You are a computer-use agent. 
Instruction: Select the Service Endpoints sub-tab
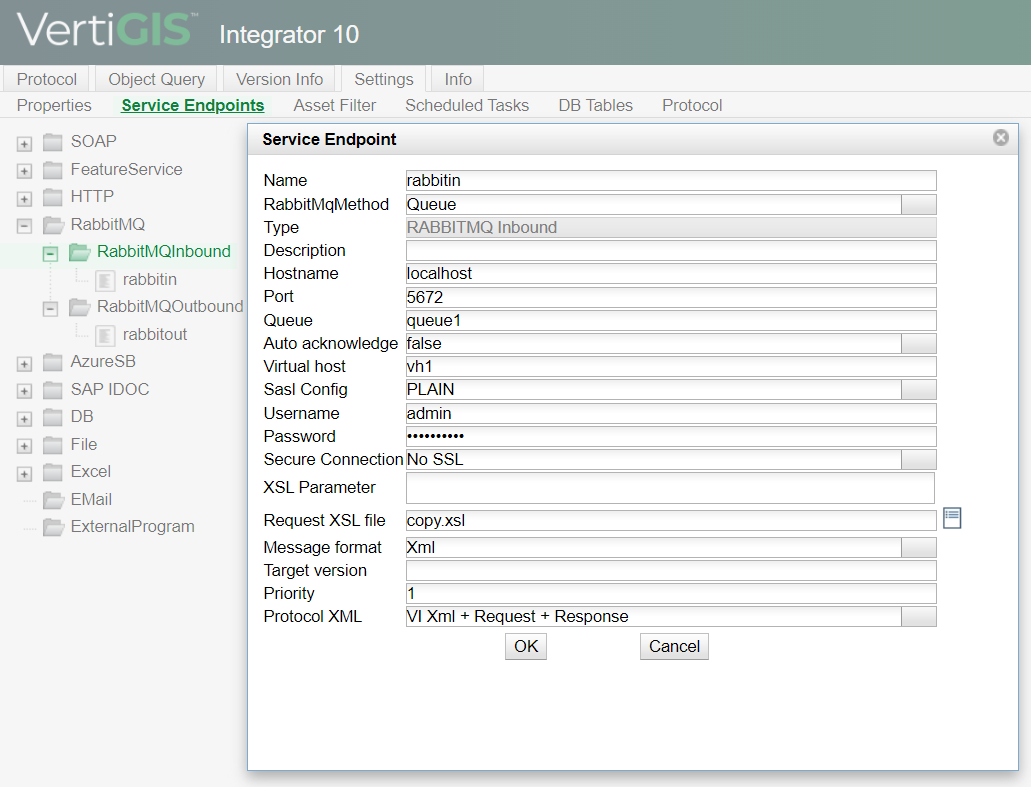point(193,105)
